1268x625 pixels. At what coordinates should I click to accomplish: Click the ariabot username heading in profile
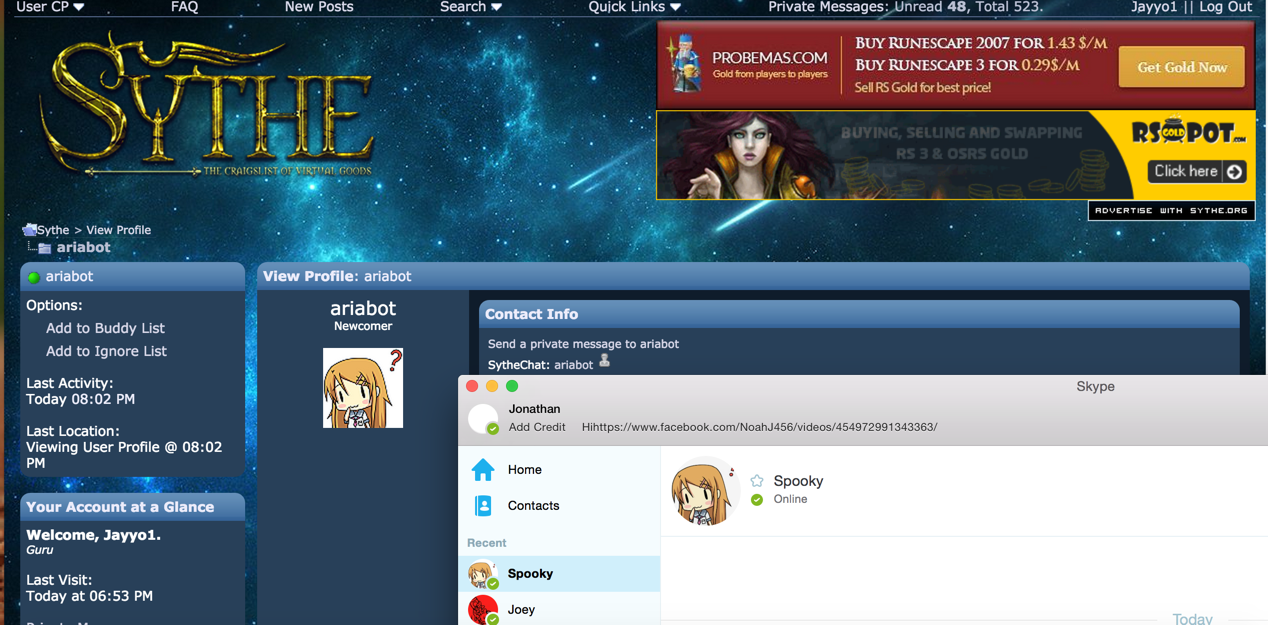363,308
